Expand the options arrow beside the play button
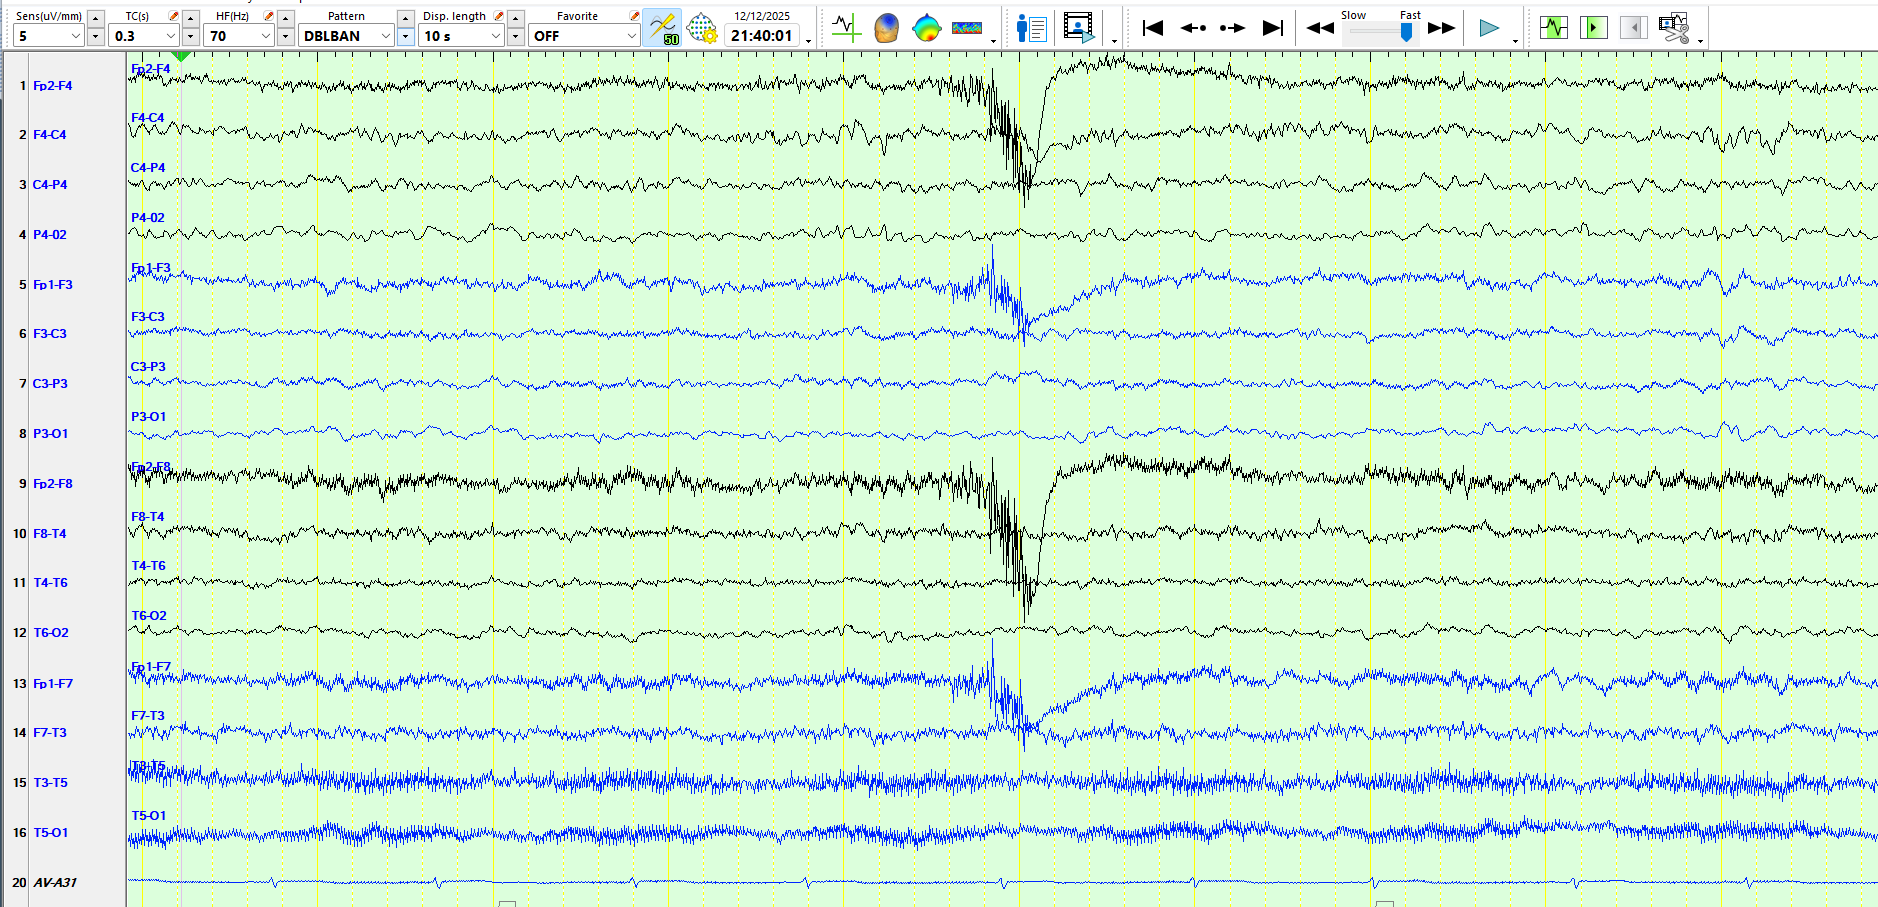 coord(1515,40)
